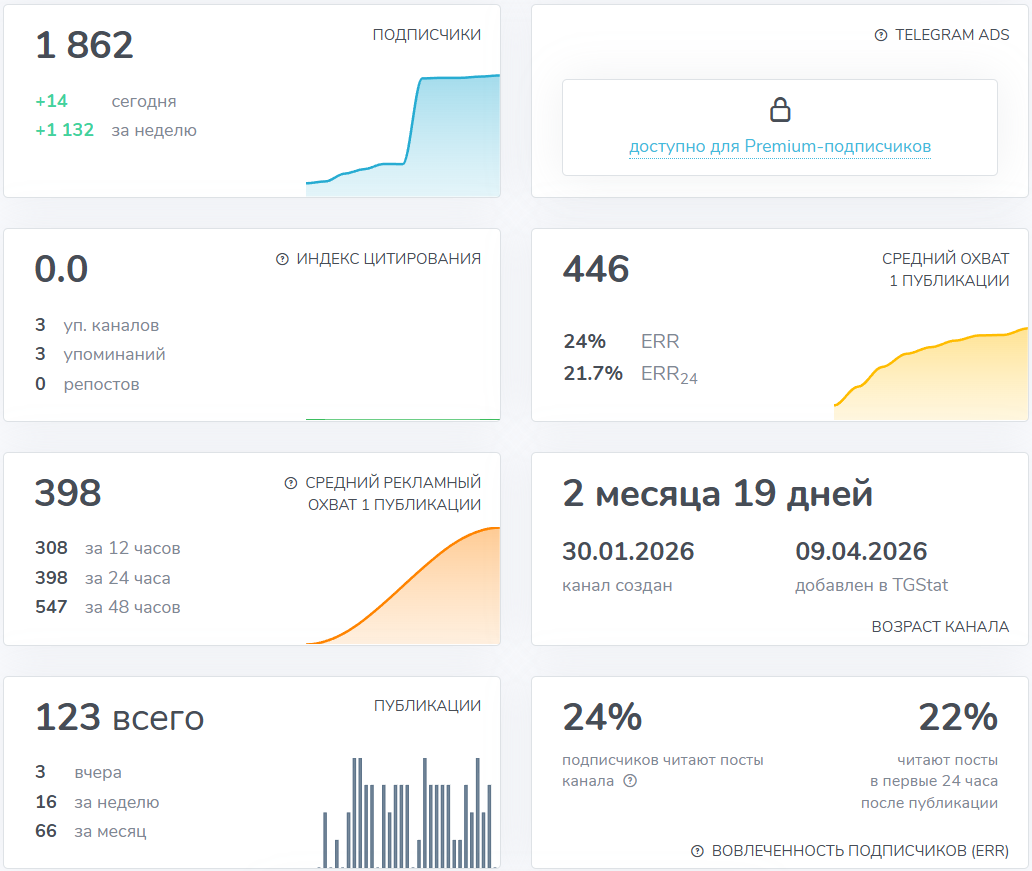Click the 'Возраст канала' label
1032x871 pixels.
pos(940,627)
